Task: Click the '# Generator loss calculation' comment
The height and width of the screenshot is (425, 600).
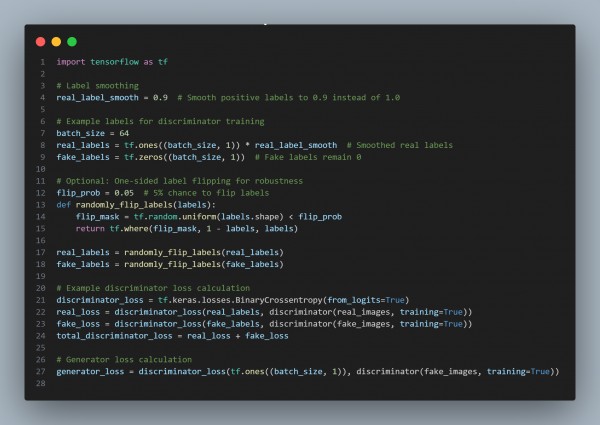Action: (x=124, y=360)
